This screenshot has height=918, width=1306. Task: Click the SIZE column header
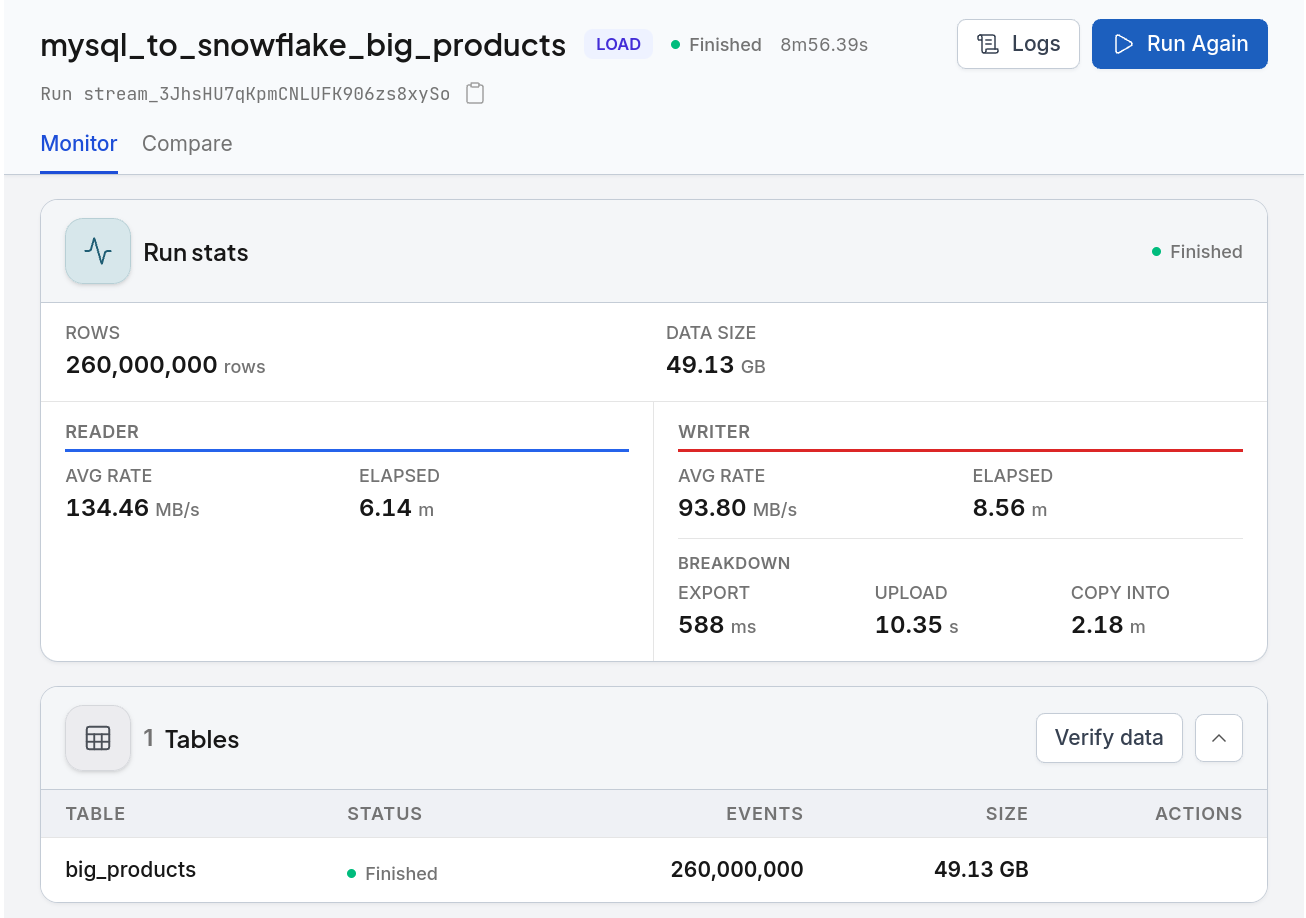(x=1007, y=813)
